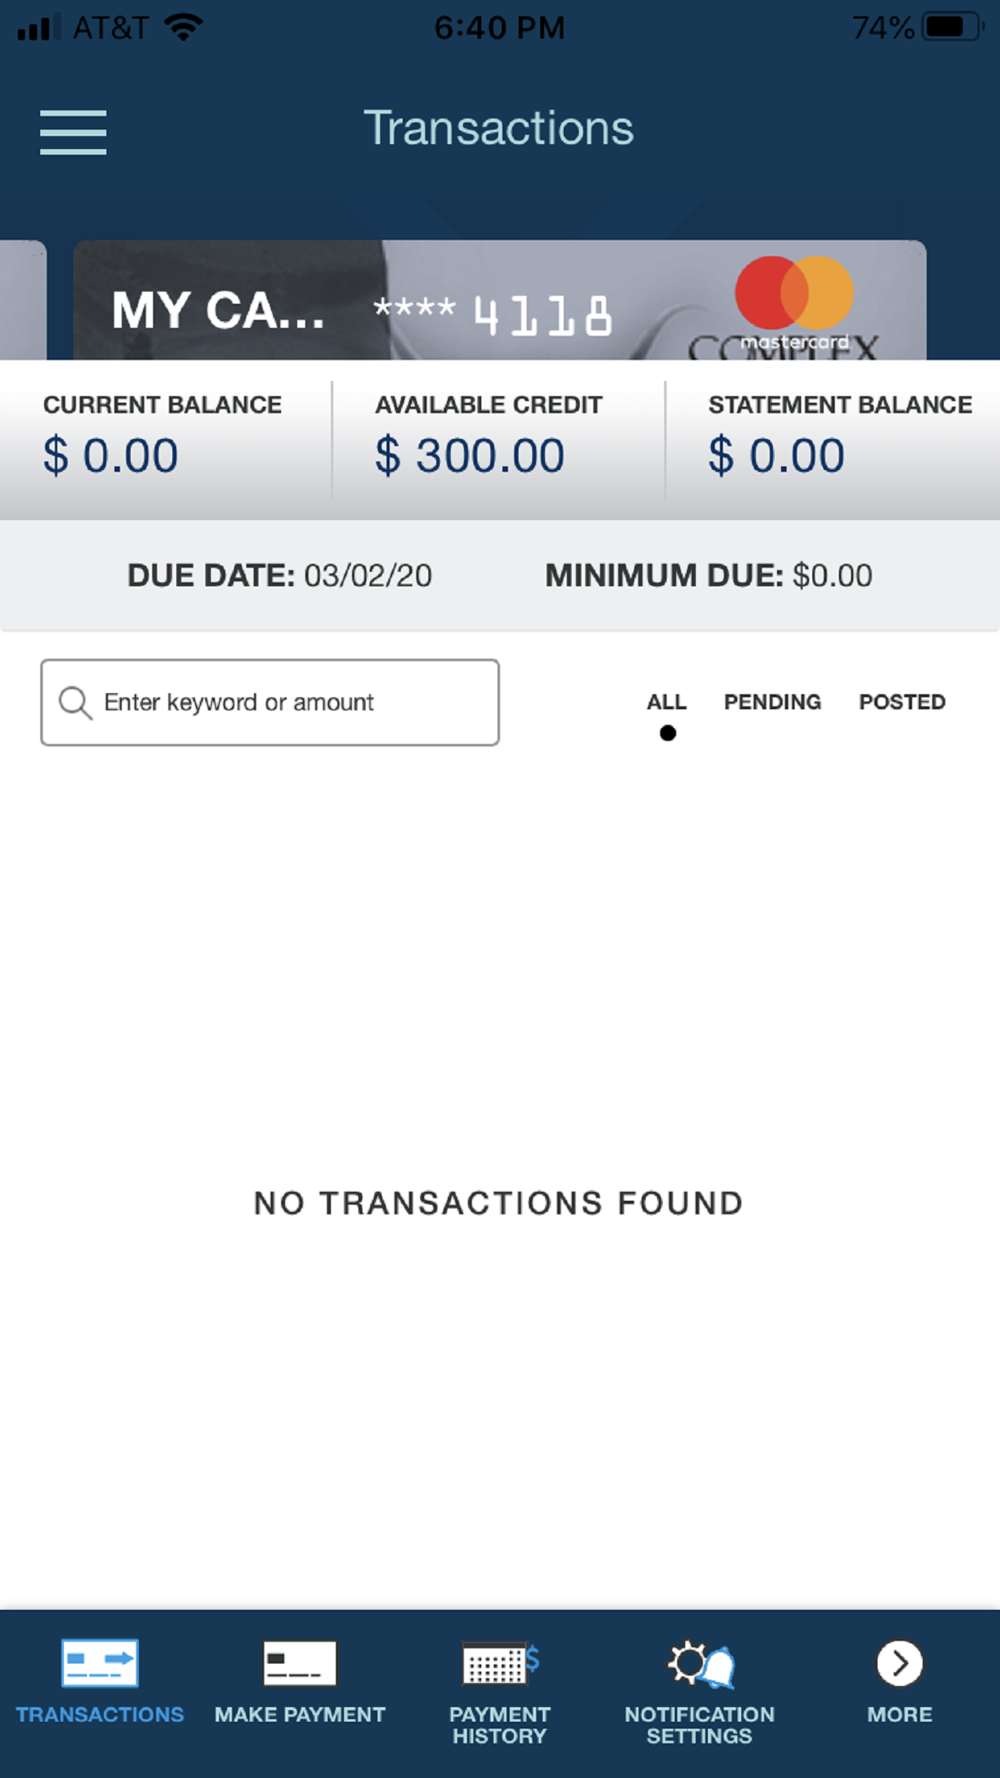This screenshot has width=1000, height=1778.
Task: Tap the search magnifier icon
Action: pos(75,703)
